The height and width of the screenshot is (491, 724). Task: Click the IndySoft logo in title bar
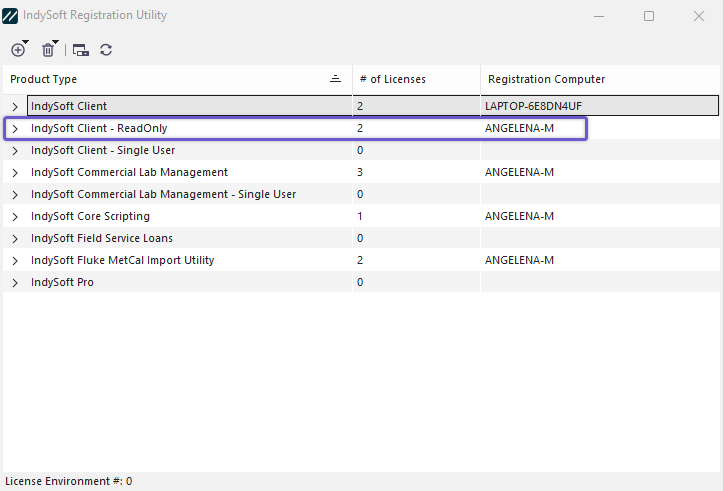click(x=11, y=16)
